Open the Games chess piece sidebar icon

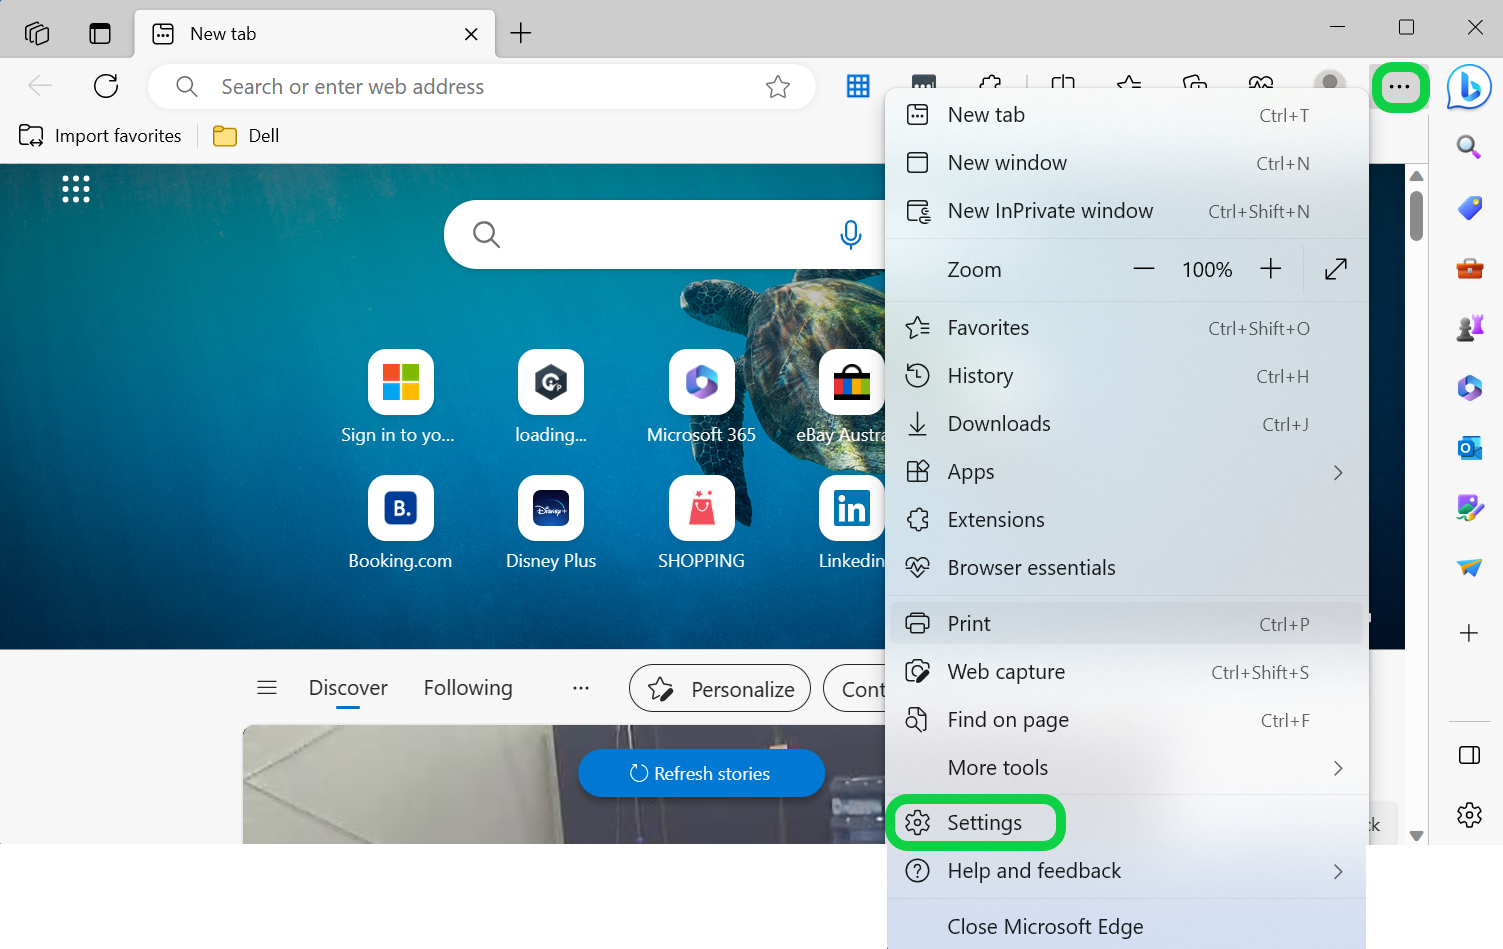coord(1469,327)
